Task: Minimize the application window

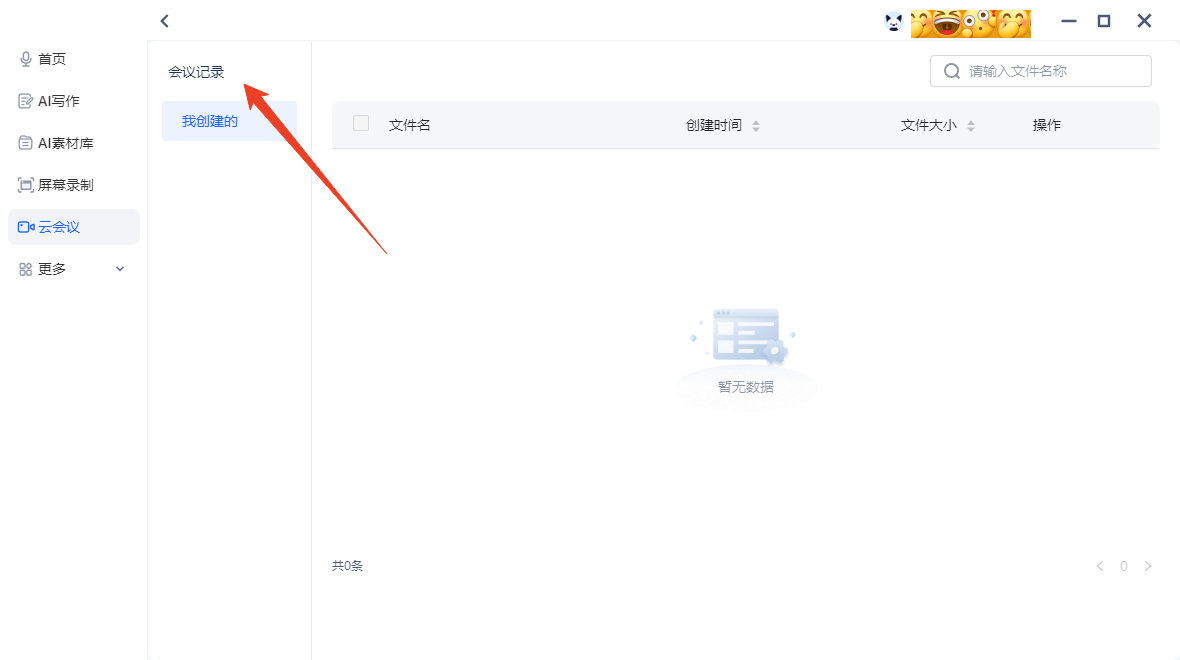Action: (1069, 21)
